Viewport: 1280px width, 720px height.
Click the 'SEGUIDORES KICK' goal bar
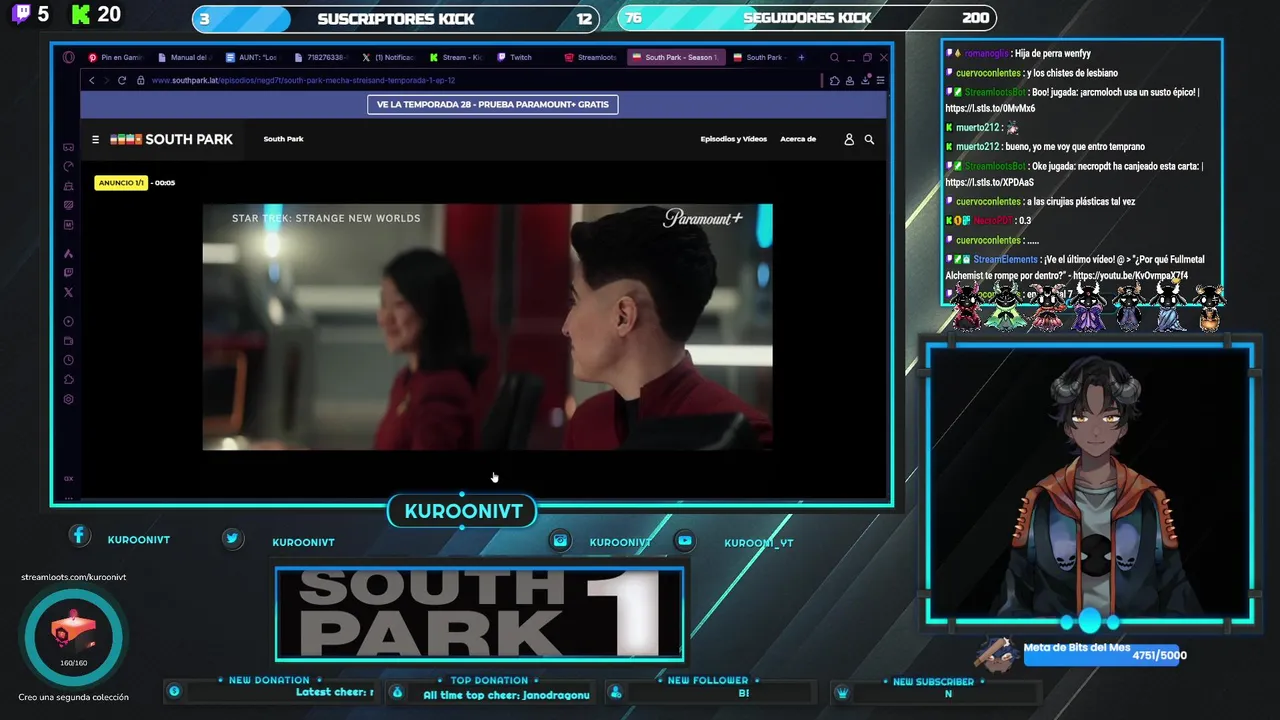pos(808,18)
